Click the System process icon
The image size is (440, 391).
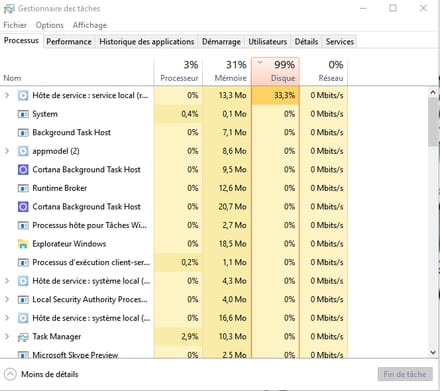[x=23, y=114]
